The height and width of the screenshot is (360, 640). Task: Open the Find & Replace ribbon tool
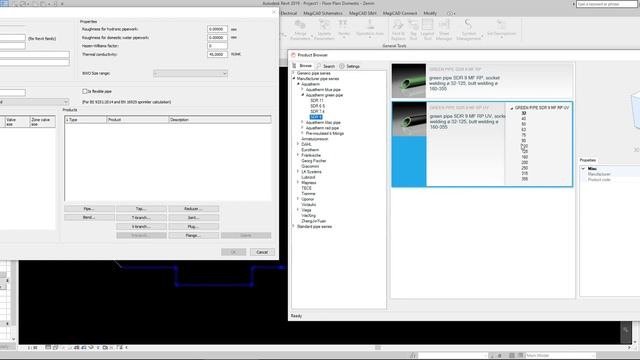(x=398, y=25)
